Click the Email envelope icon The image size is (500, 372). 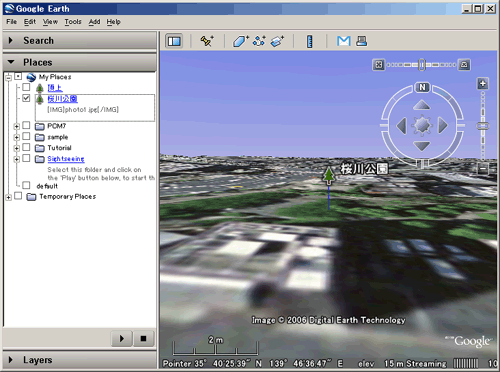pos(344,41)
